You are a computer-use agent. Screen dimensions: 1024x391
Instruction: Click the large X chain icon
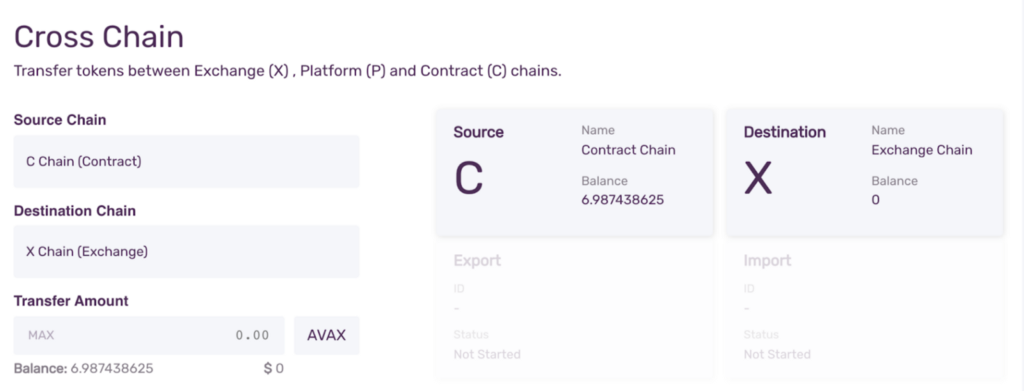pos(758,178)
